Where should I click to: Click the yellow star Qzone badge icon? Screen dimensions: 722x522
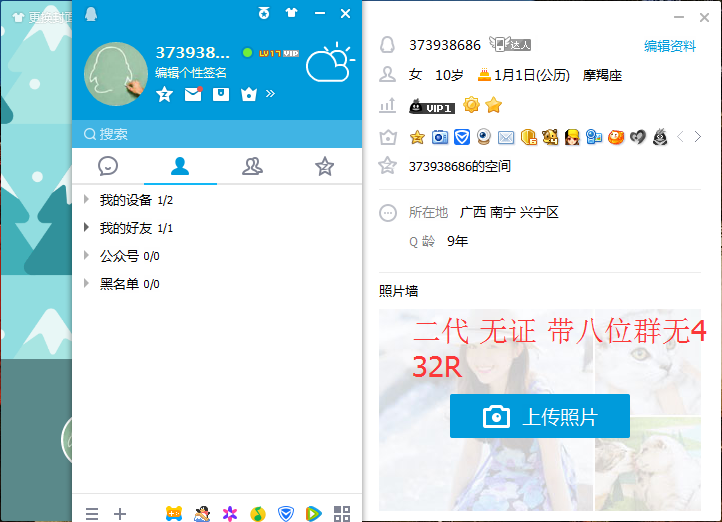click(417, 137)
